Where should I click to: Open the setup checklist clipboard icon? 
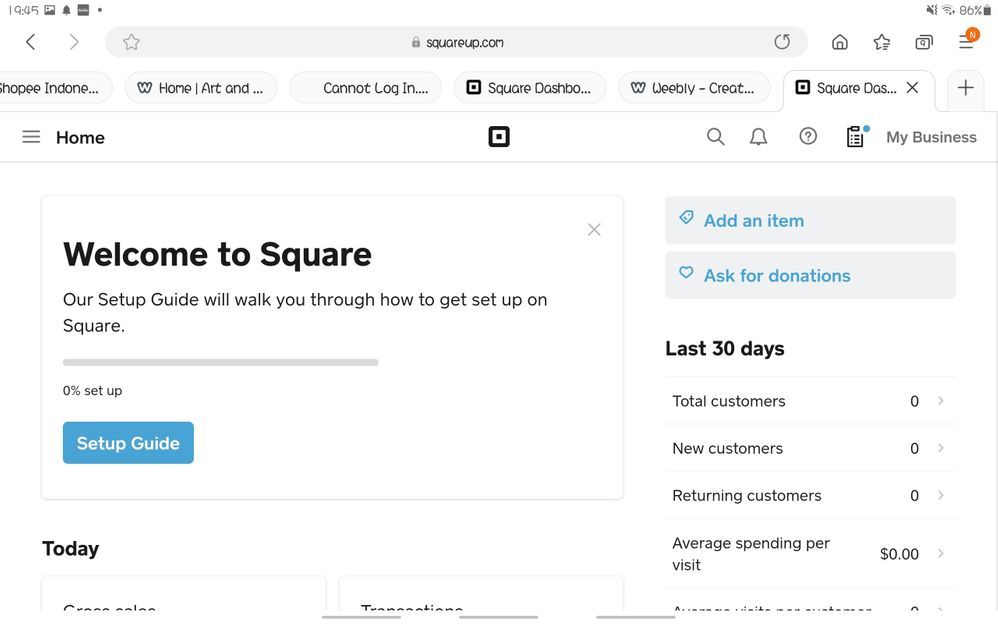857,136
